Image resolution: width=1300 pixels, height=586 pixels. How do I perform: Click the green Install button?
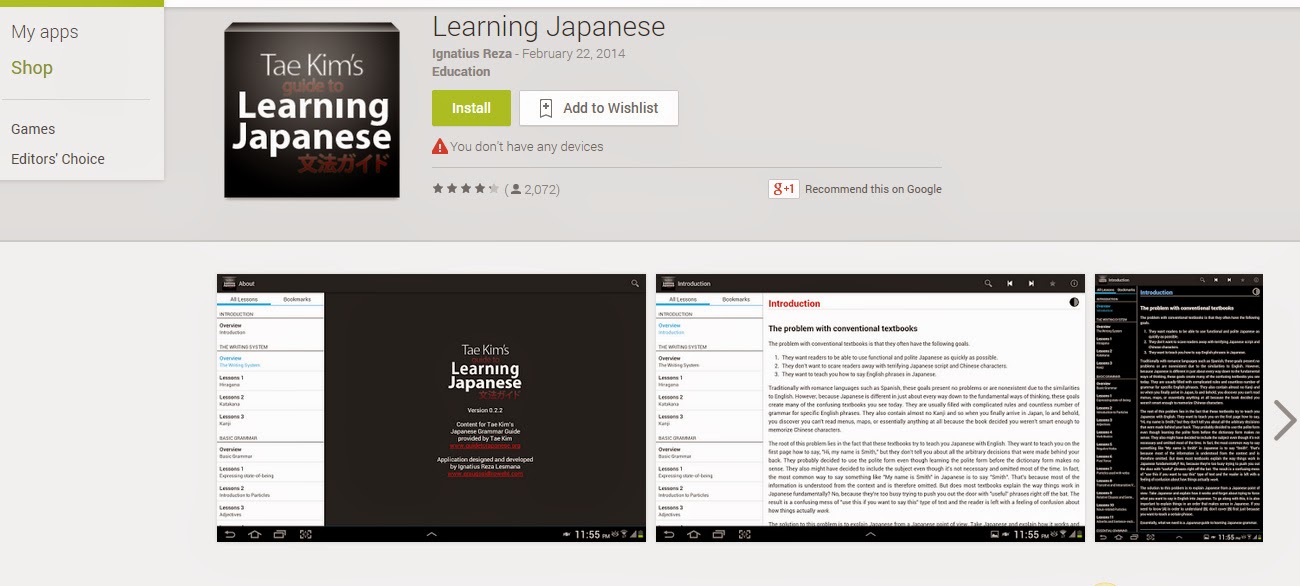point(471,108)
